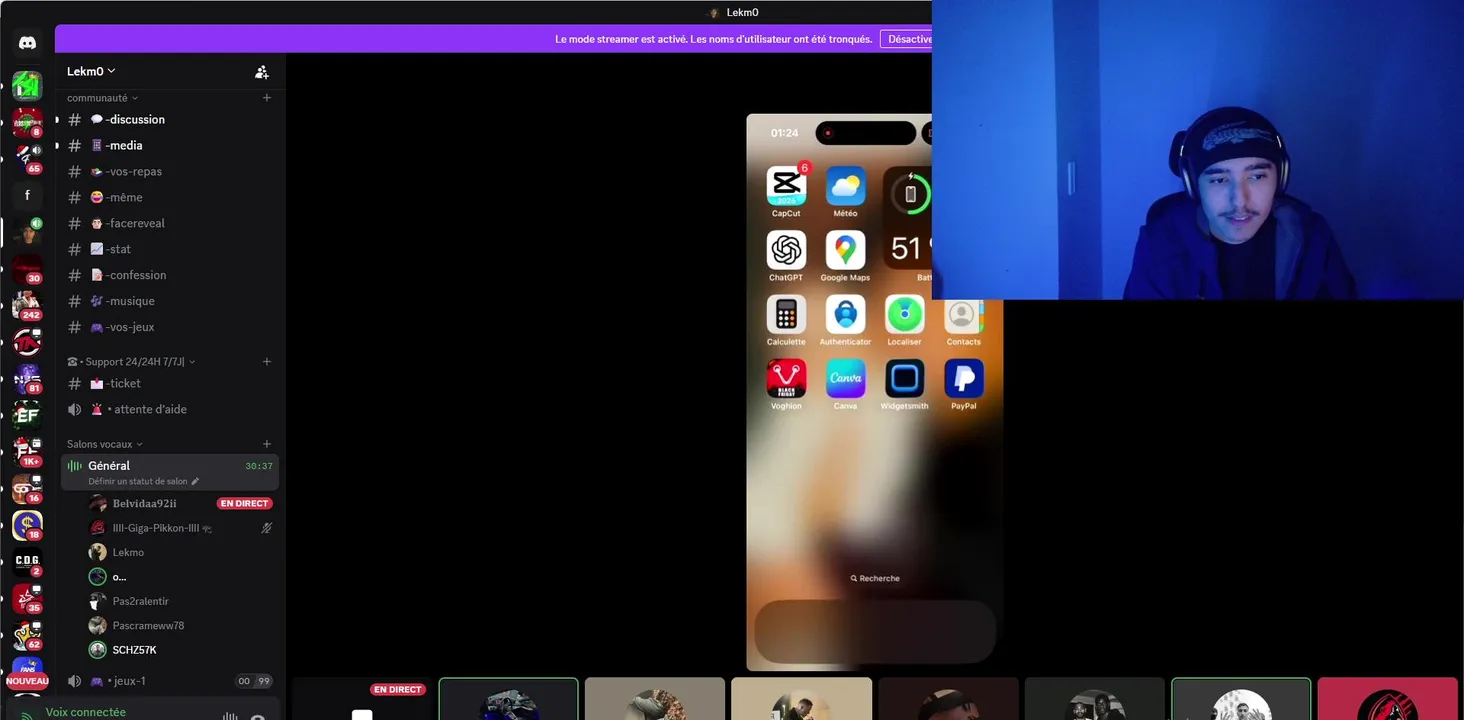Click the Voix connectée status text
Image resolution: width=1464 pixels, height=720 pixels.
86,712
